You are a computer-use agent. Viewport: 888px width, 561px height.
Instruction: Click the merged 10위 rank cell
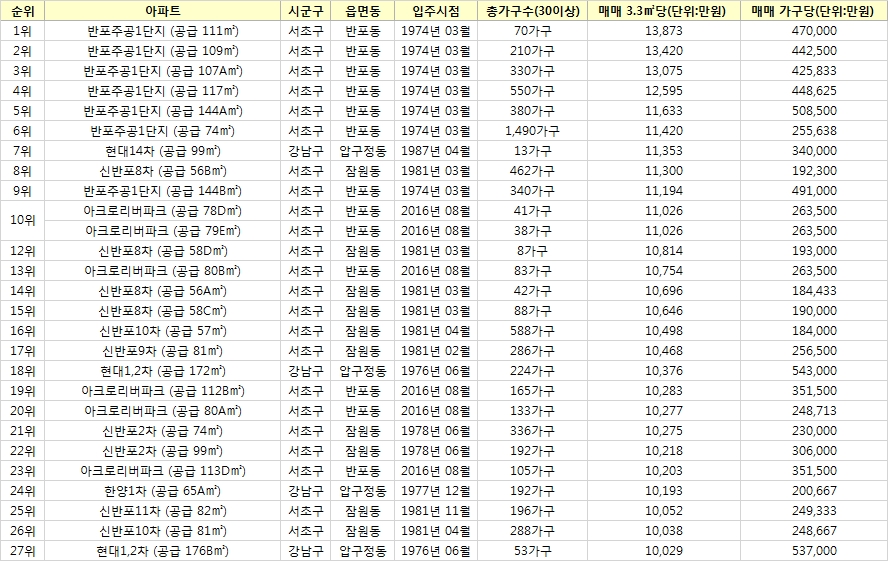coord(22,221)
